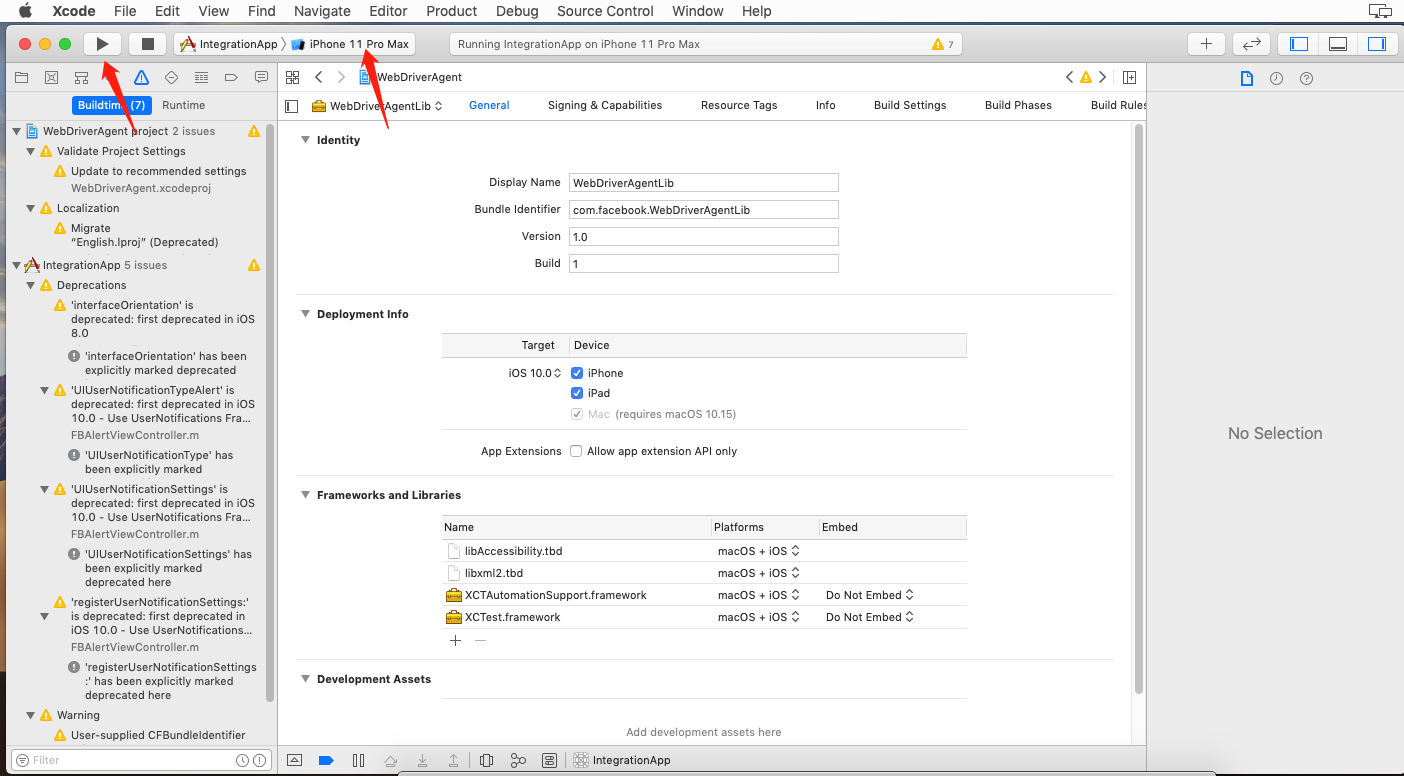This screenshot has height=776, width=1404.
Task: Add a framework with plus button
Action: point(455,640)
